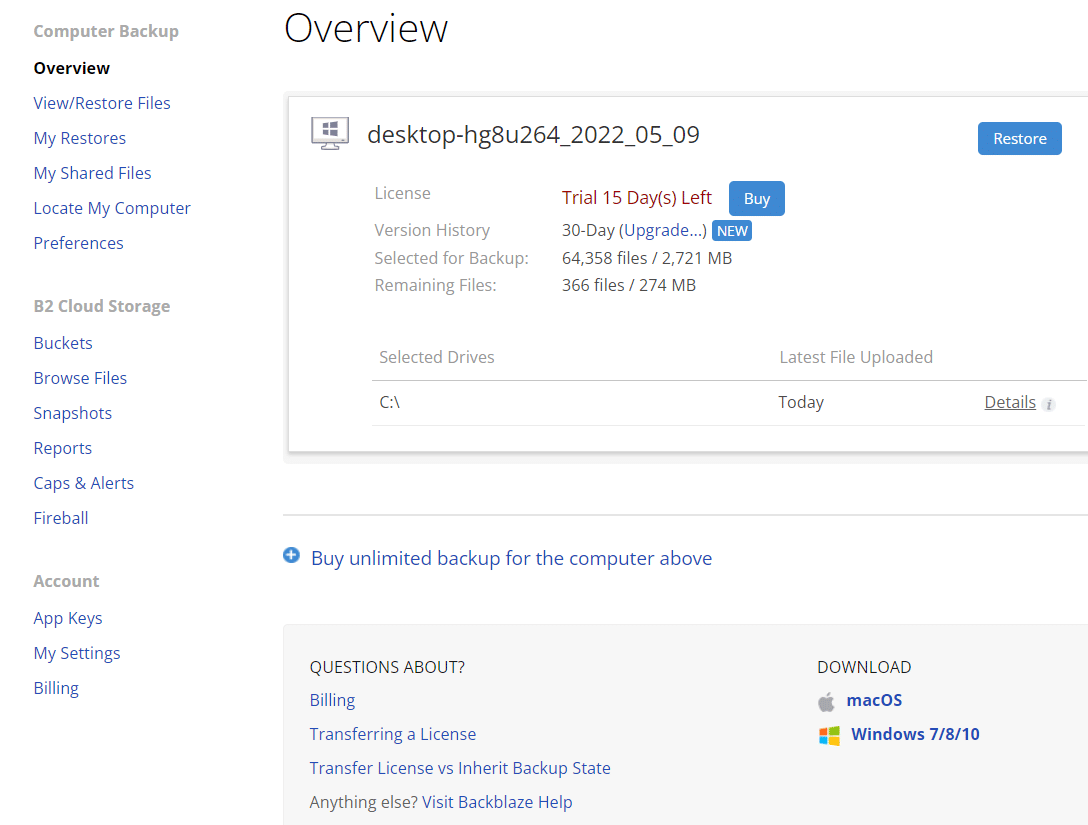
Task: Open Transferring a License help link
Action: coord(393,734)
